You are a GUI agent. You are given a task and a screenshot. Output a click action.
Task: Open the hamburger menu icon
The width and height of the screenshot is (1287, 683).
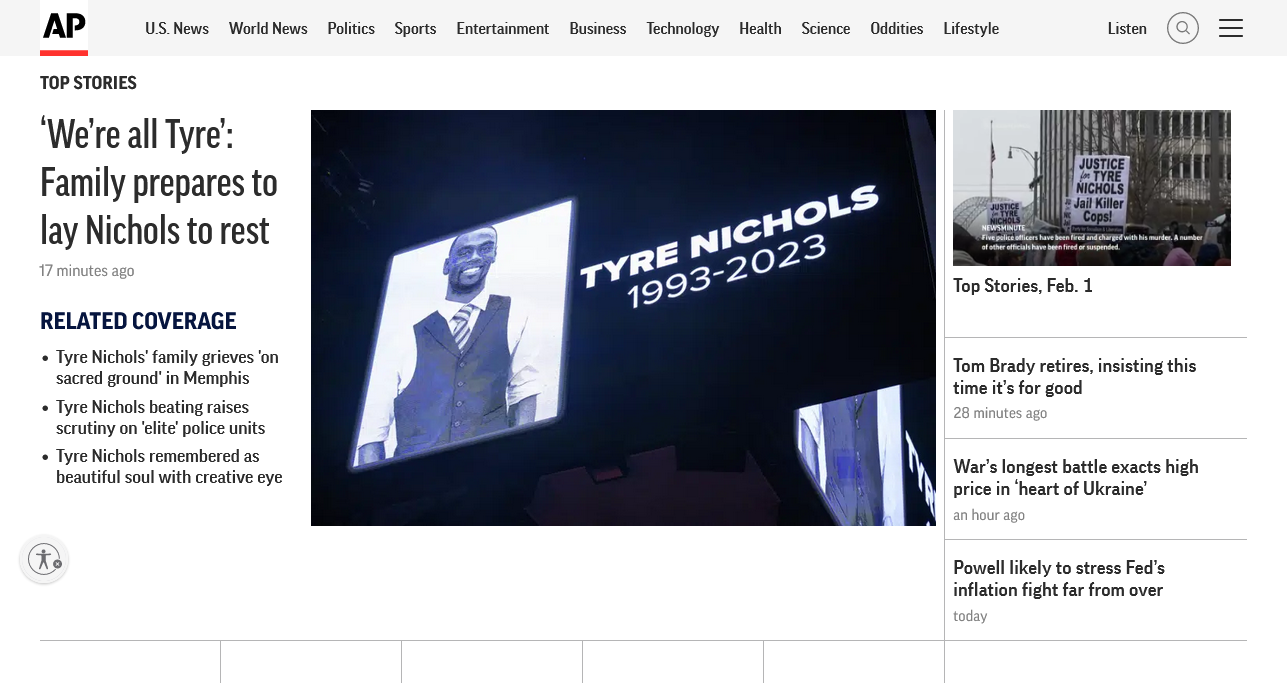(1230, 28)
